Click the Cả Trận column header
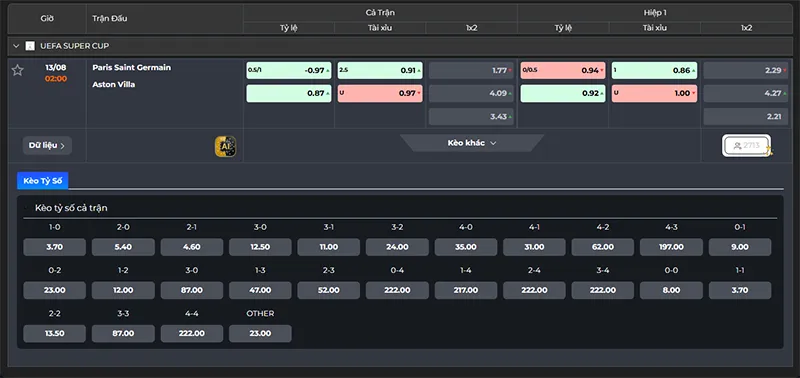The width and height of the screenshot is (800, 378). tap(380, 12)
